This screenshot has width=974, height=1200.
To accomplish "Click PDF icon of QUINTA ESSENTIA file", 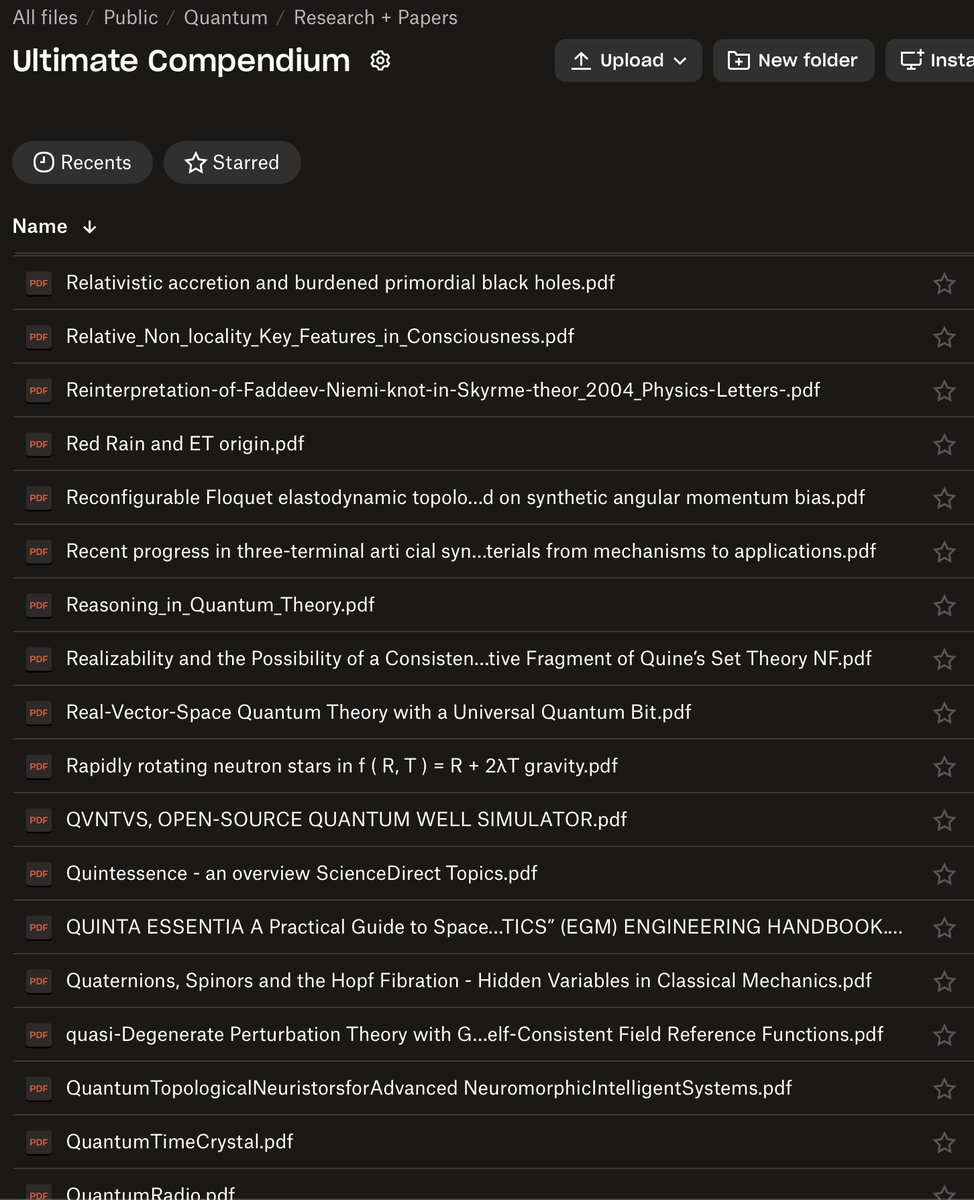I will tap(38, 927).
